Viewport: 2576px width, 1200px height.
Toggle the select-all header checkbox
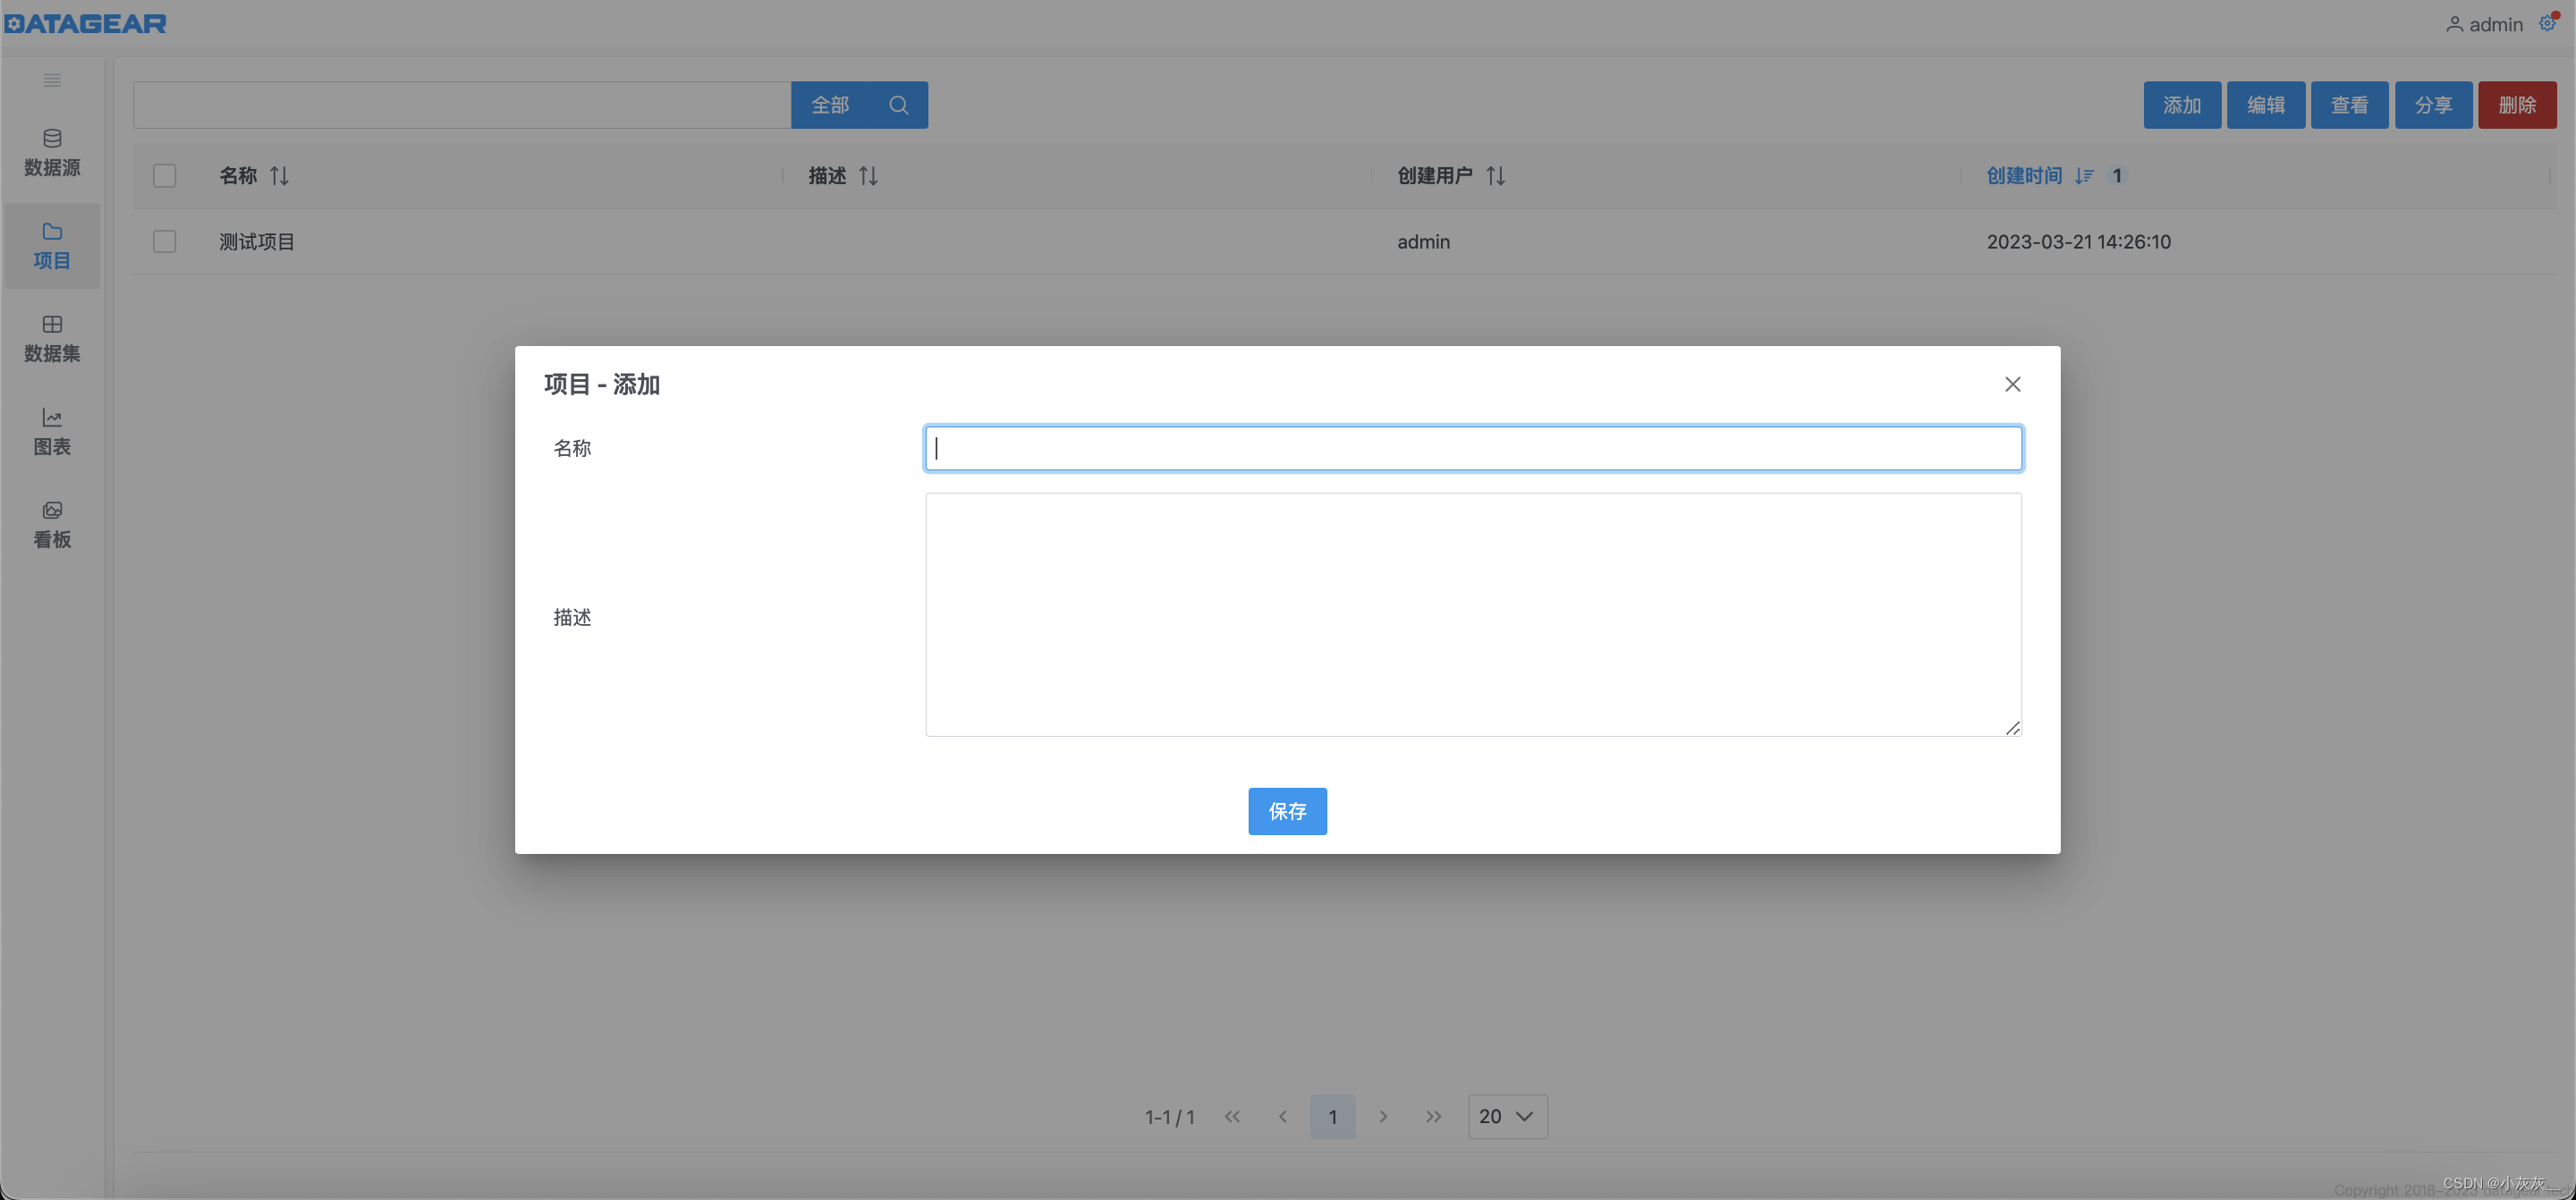(164, 176)
